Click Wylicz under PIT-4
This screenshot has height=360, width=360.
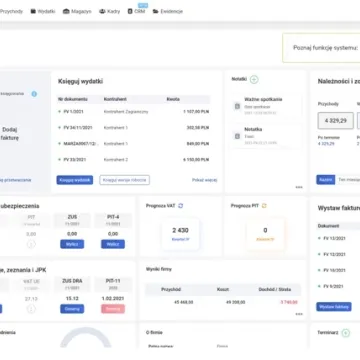pyautogui.click(x=113, y=244)
